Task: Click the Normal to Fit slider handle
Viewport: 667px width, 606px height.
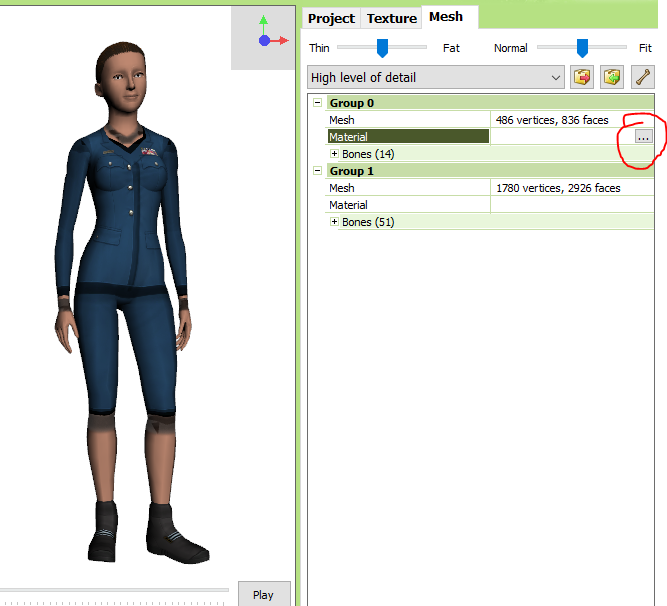Action: [582, 48]
